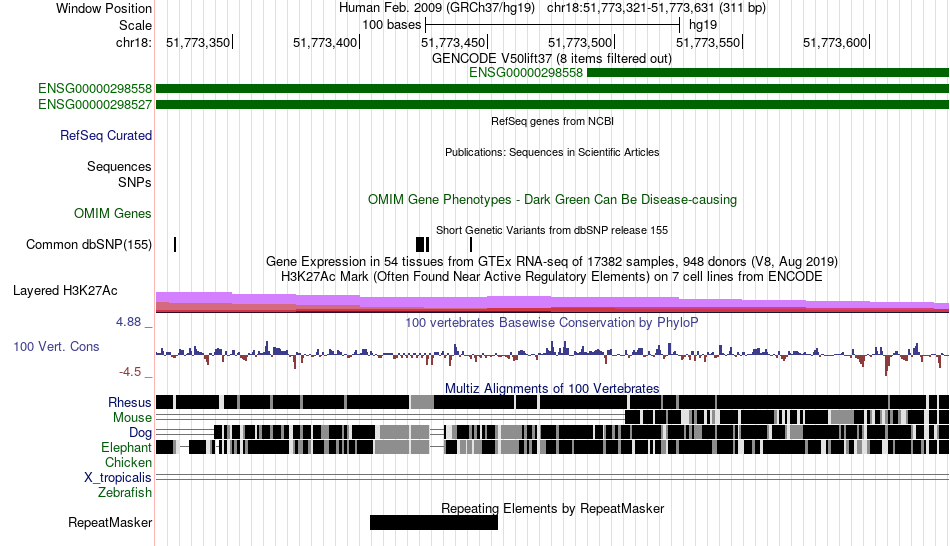
Task: Click the RepeatMasker black repeat element
Action: coord(434,522)
